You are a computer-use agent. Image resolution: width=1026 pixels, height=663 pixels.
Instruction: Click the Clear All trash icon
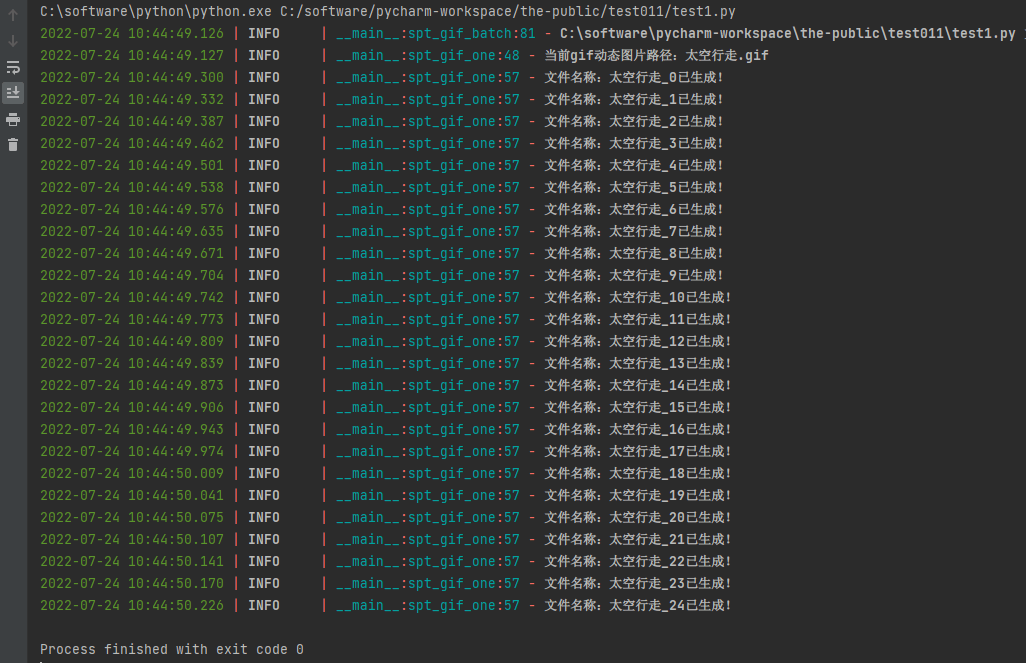[x=13, y=145]
